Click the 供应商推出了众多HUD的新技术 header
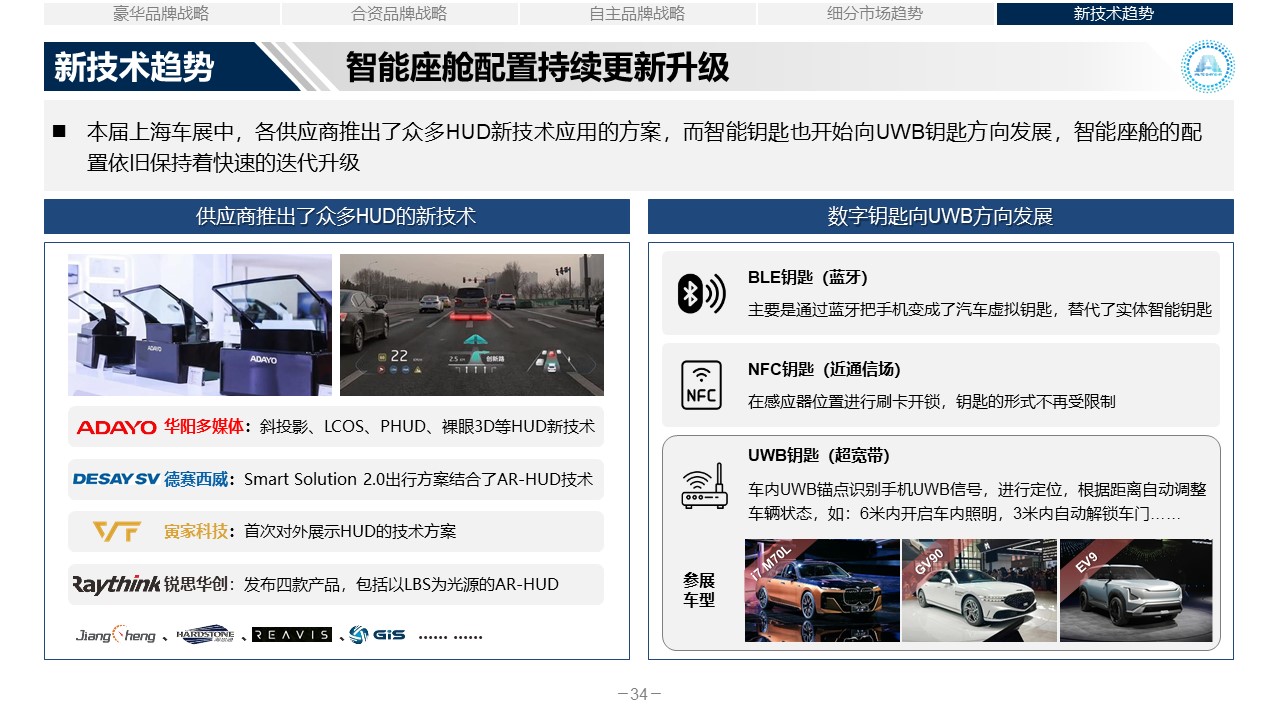Image resolution: width=1280 pixels, height=720 pixels. 337,216
